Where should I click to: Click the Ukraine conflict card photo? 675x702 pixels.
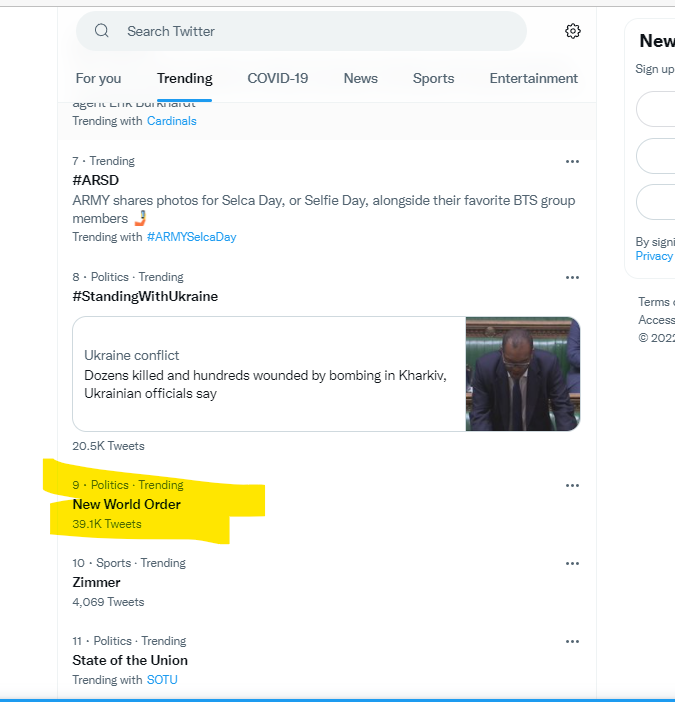(x=523, y=374)
